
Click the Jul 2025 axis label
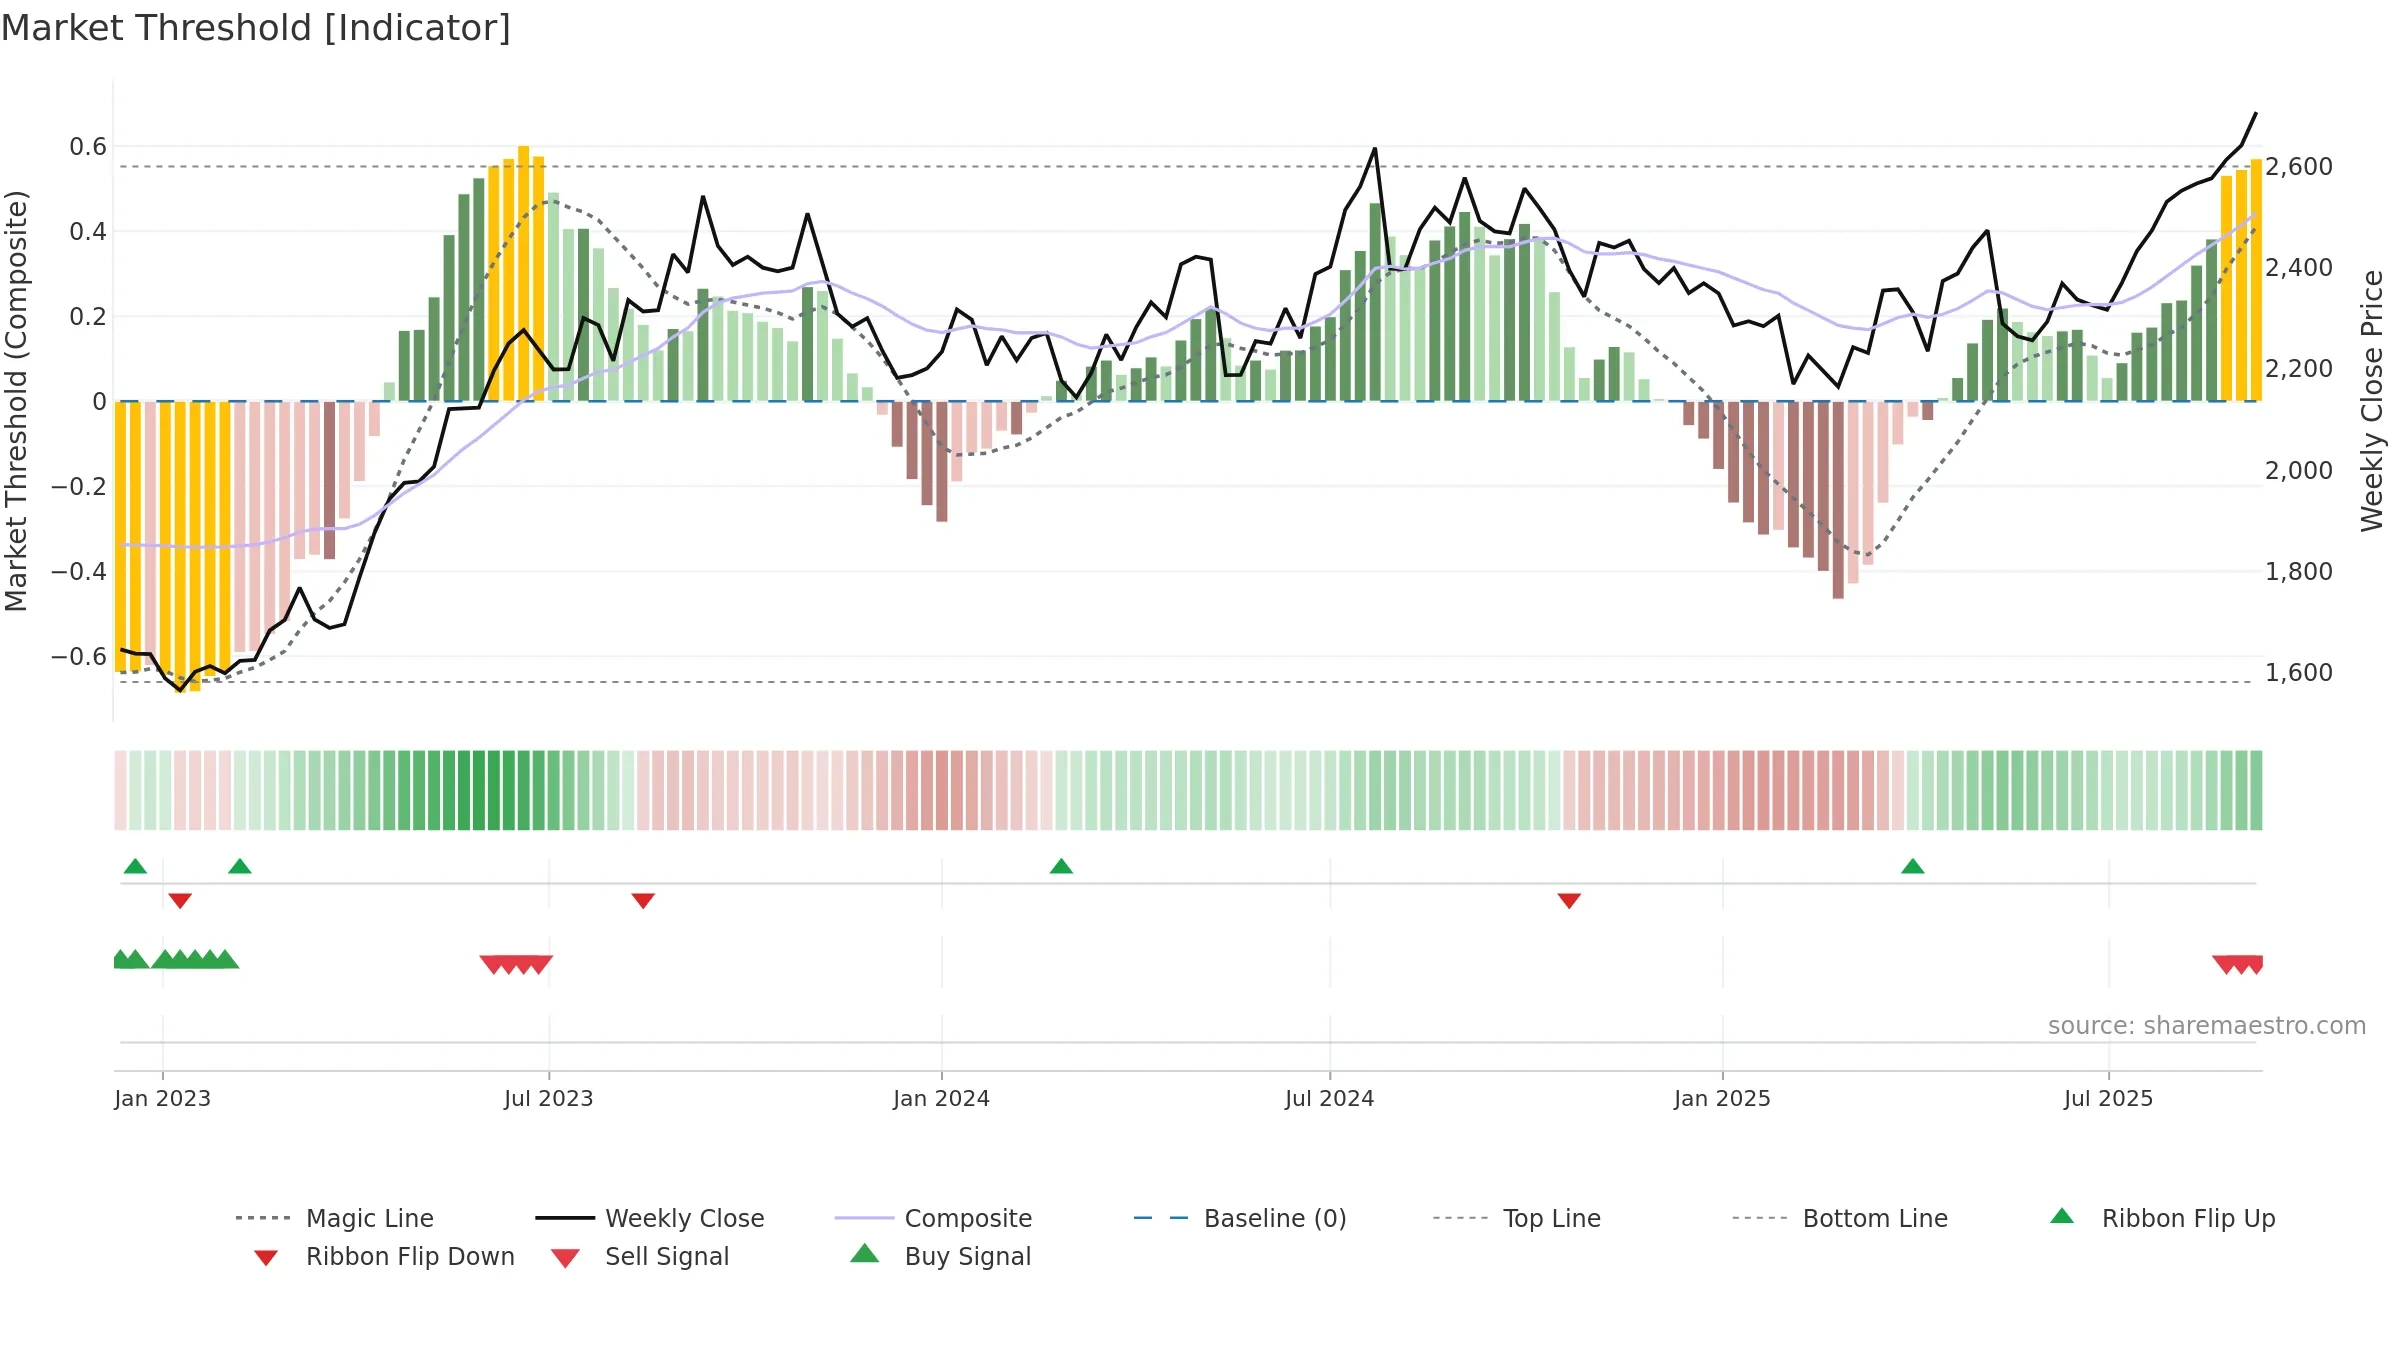point(2108,1098)
